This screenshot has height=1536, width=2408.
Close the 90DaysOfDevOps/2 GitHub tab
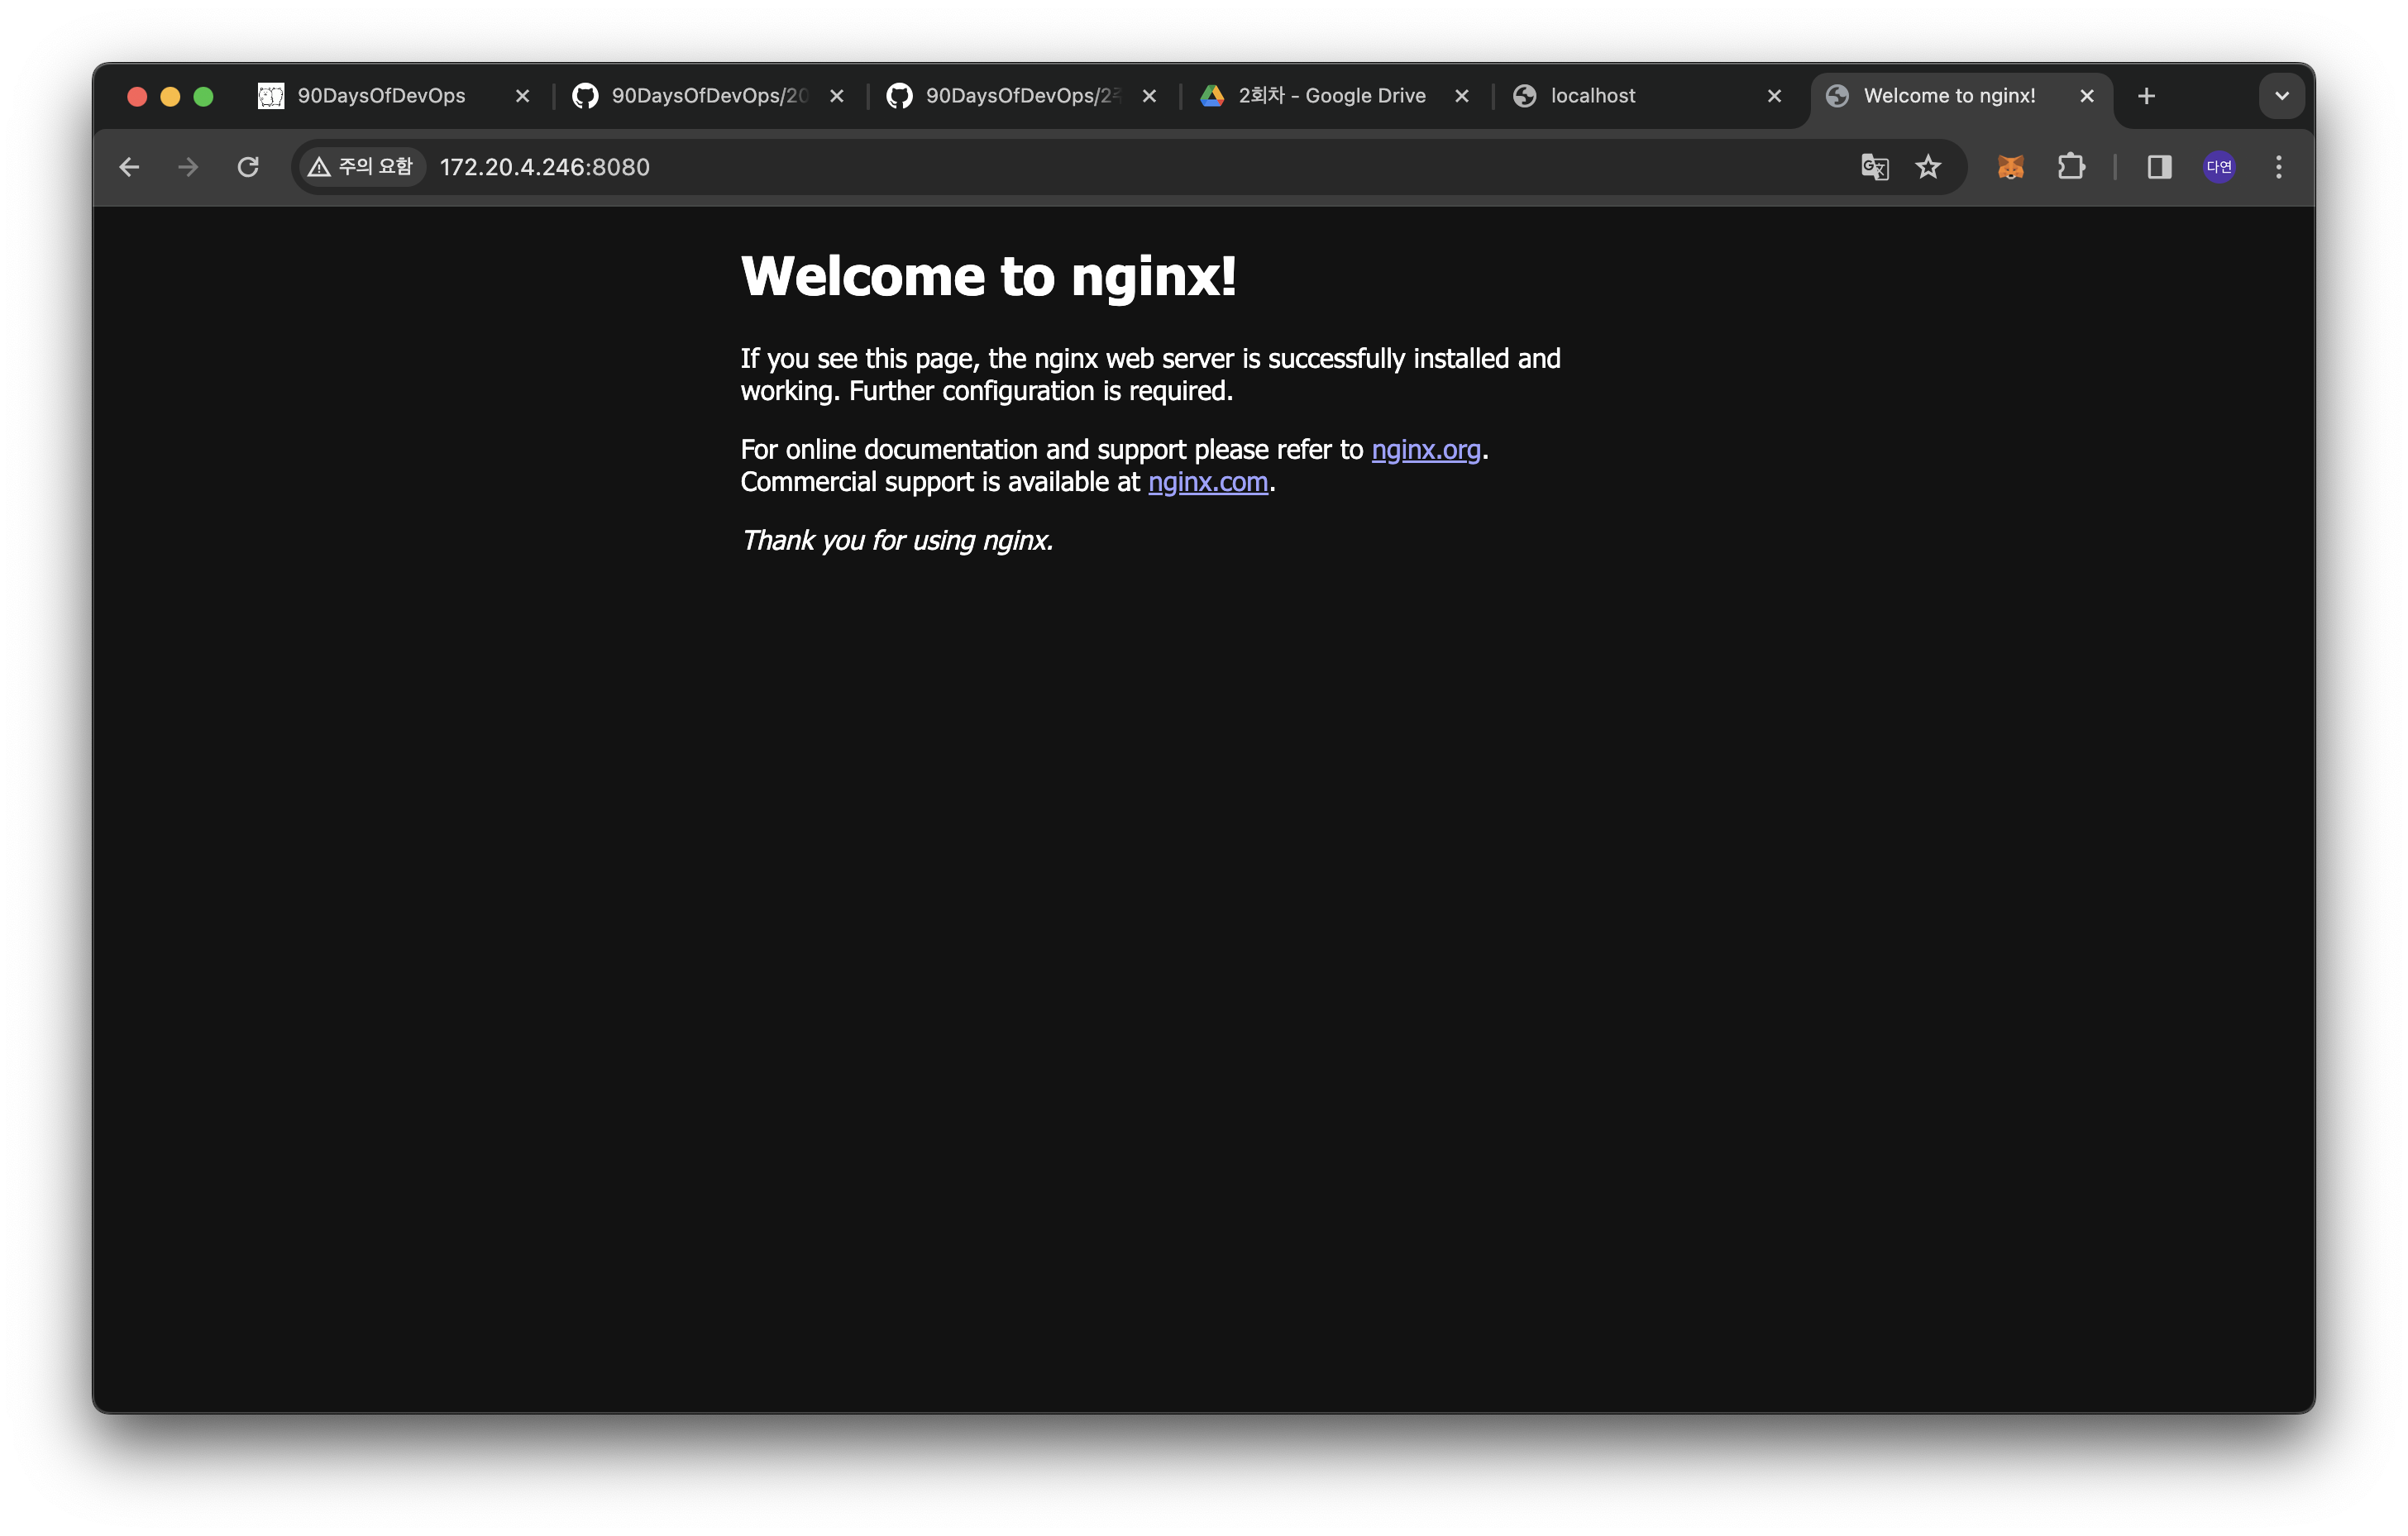[x=1149, y=96]
